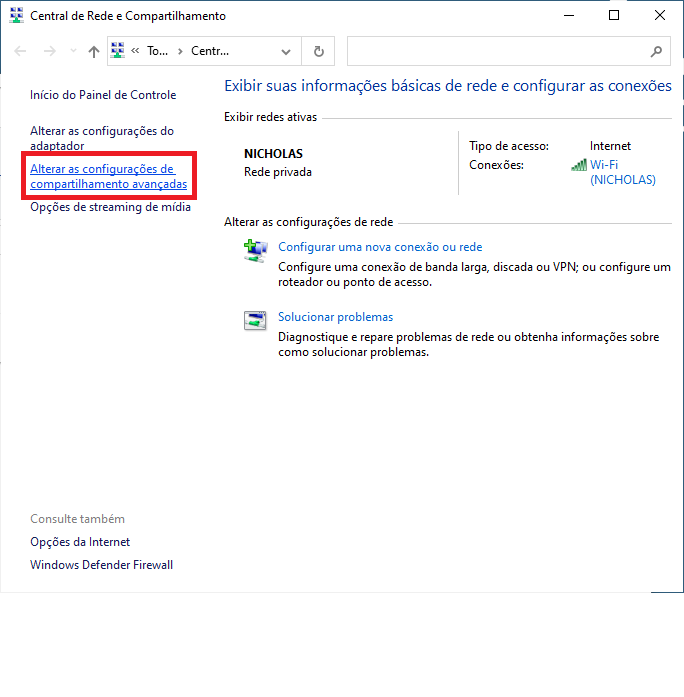Open advanced sharing settings link
Image resolution: width=684 pixels, height=697 pixels.
click(x=108, y=176)
